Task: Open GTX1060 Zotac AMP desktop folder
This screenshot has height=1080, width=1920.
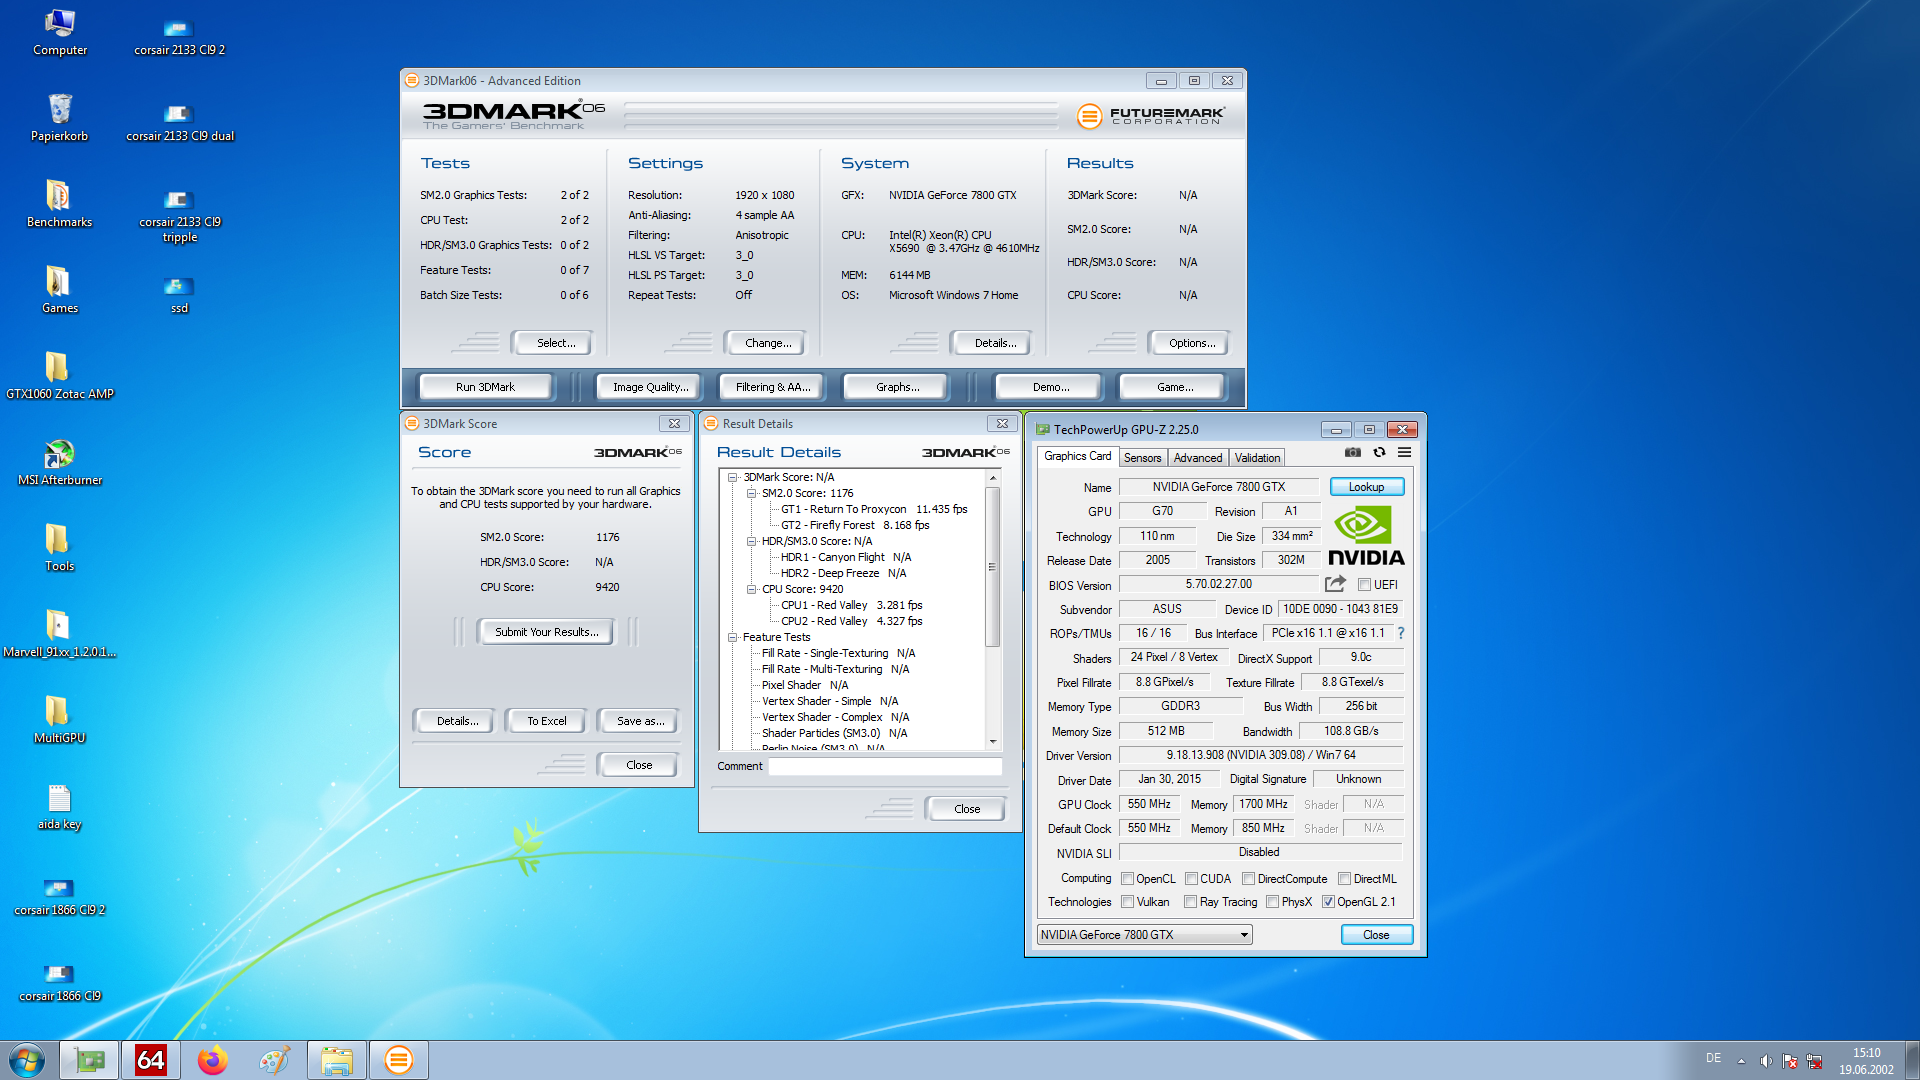Action: tap(59, 369)
